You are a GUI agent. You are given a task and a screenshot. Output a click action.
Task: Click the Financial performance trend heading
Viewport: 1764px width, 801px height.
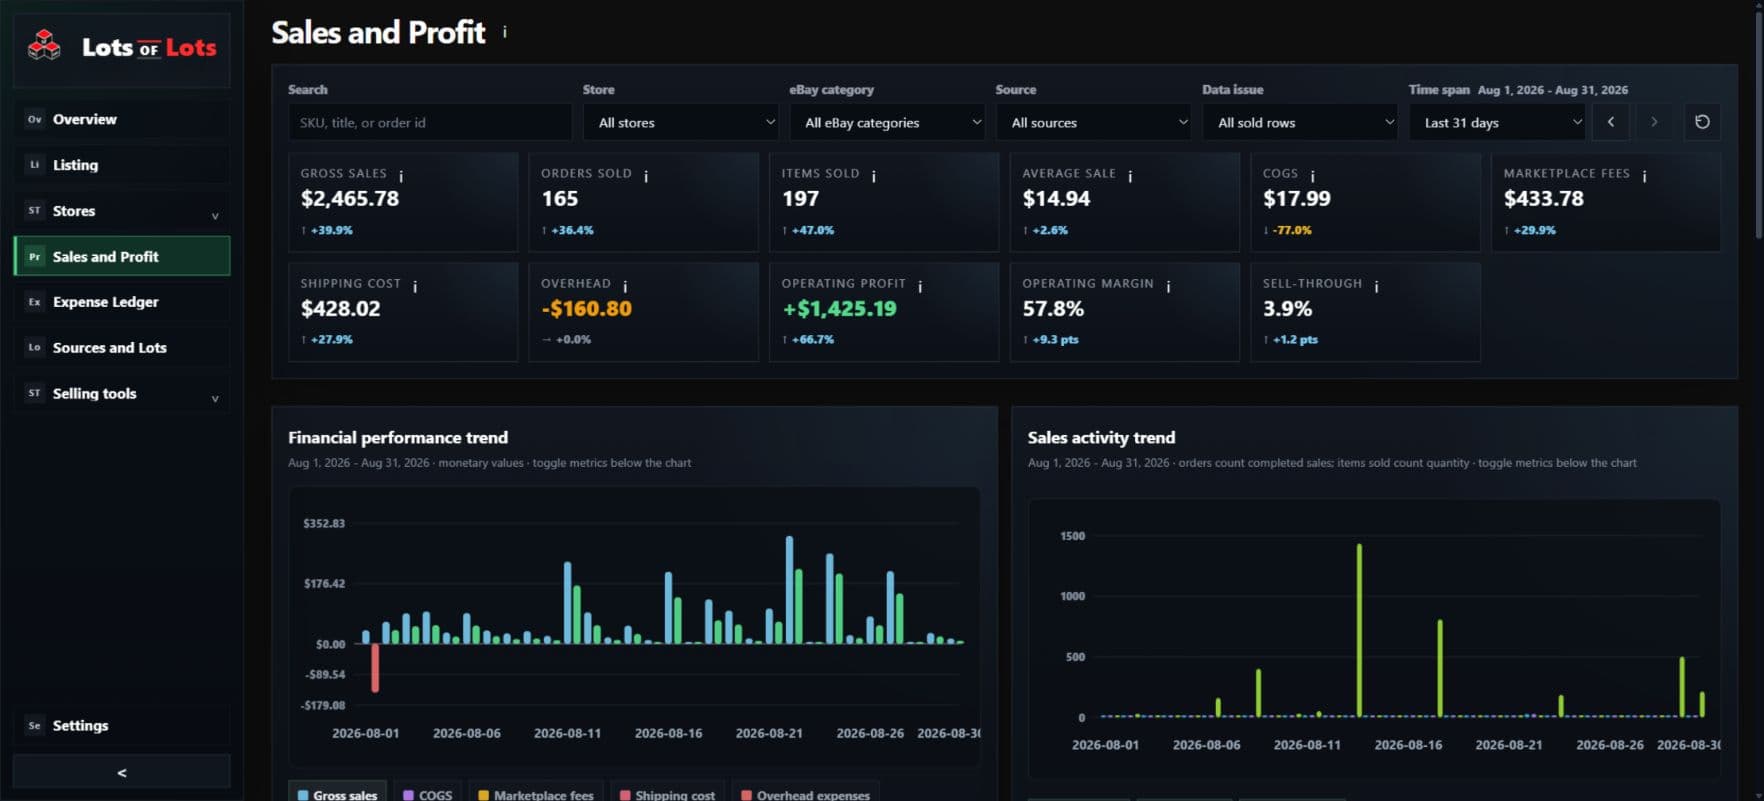(398, 437)
